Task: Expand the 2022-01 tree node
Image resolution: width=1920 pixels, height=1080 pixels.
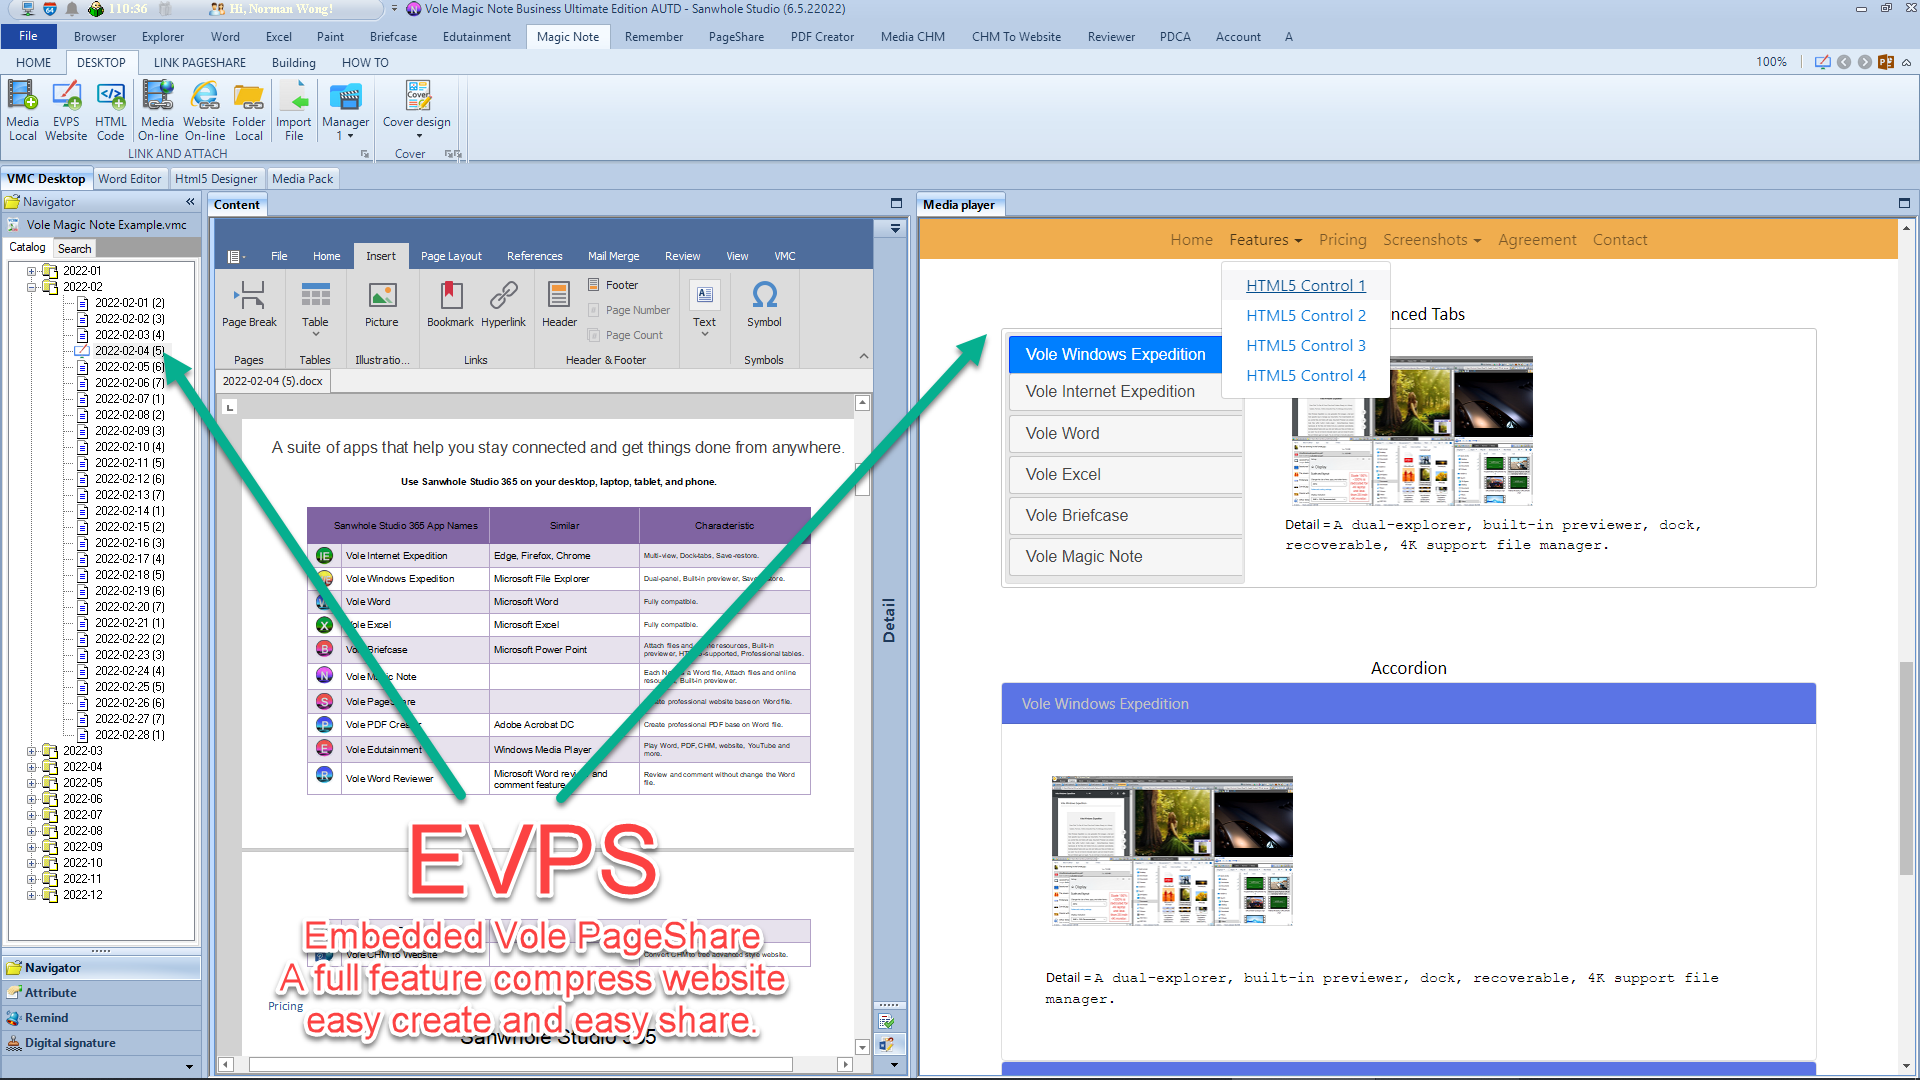Action: 32,271
